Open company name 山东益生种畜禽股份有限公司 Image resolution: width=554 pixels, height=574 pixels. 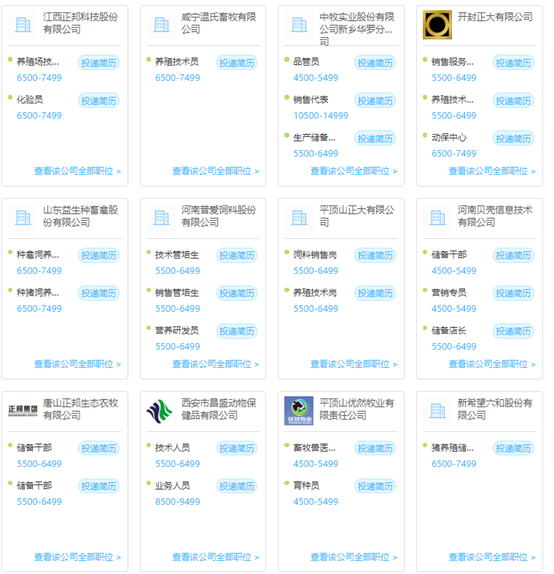coord(81,216)
